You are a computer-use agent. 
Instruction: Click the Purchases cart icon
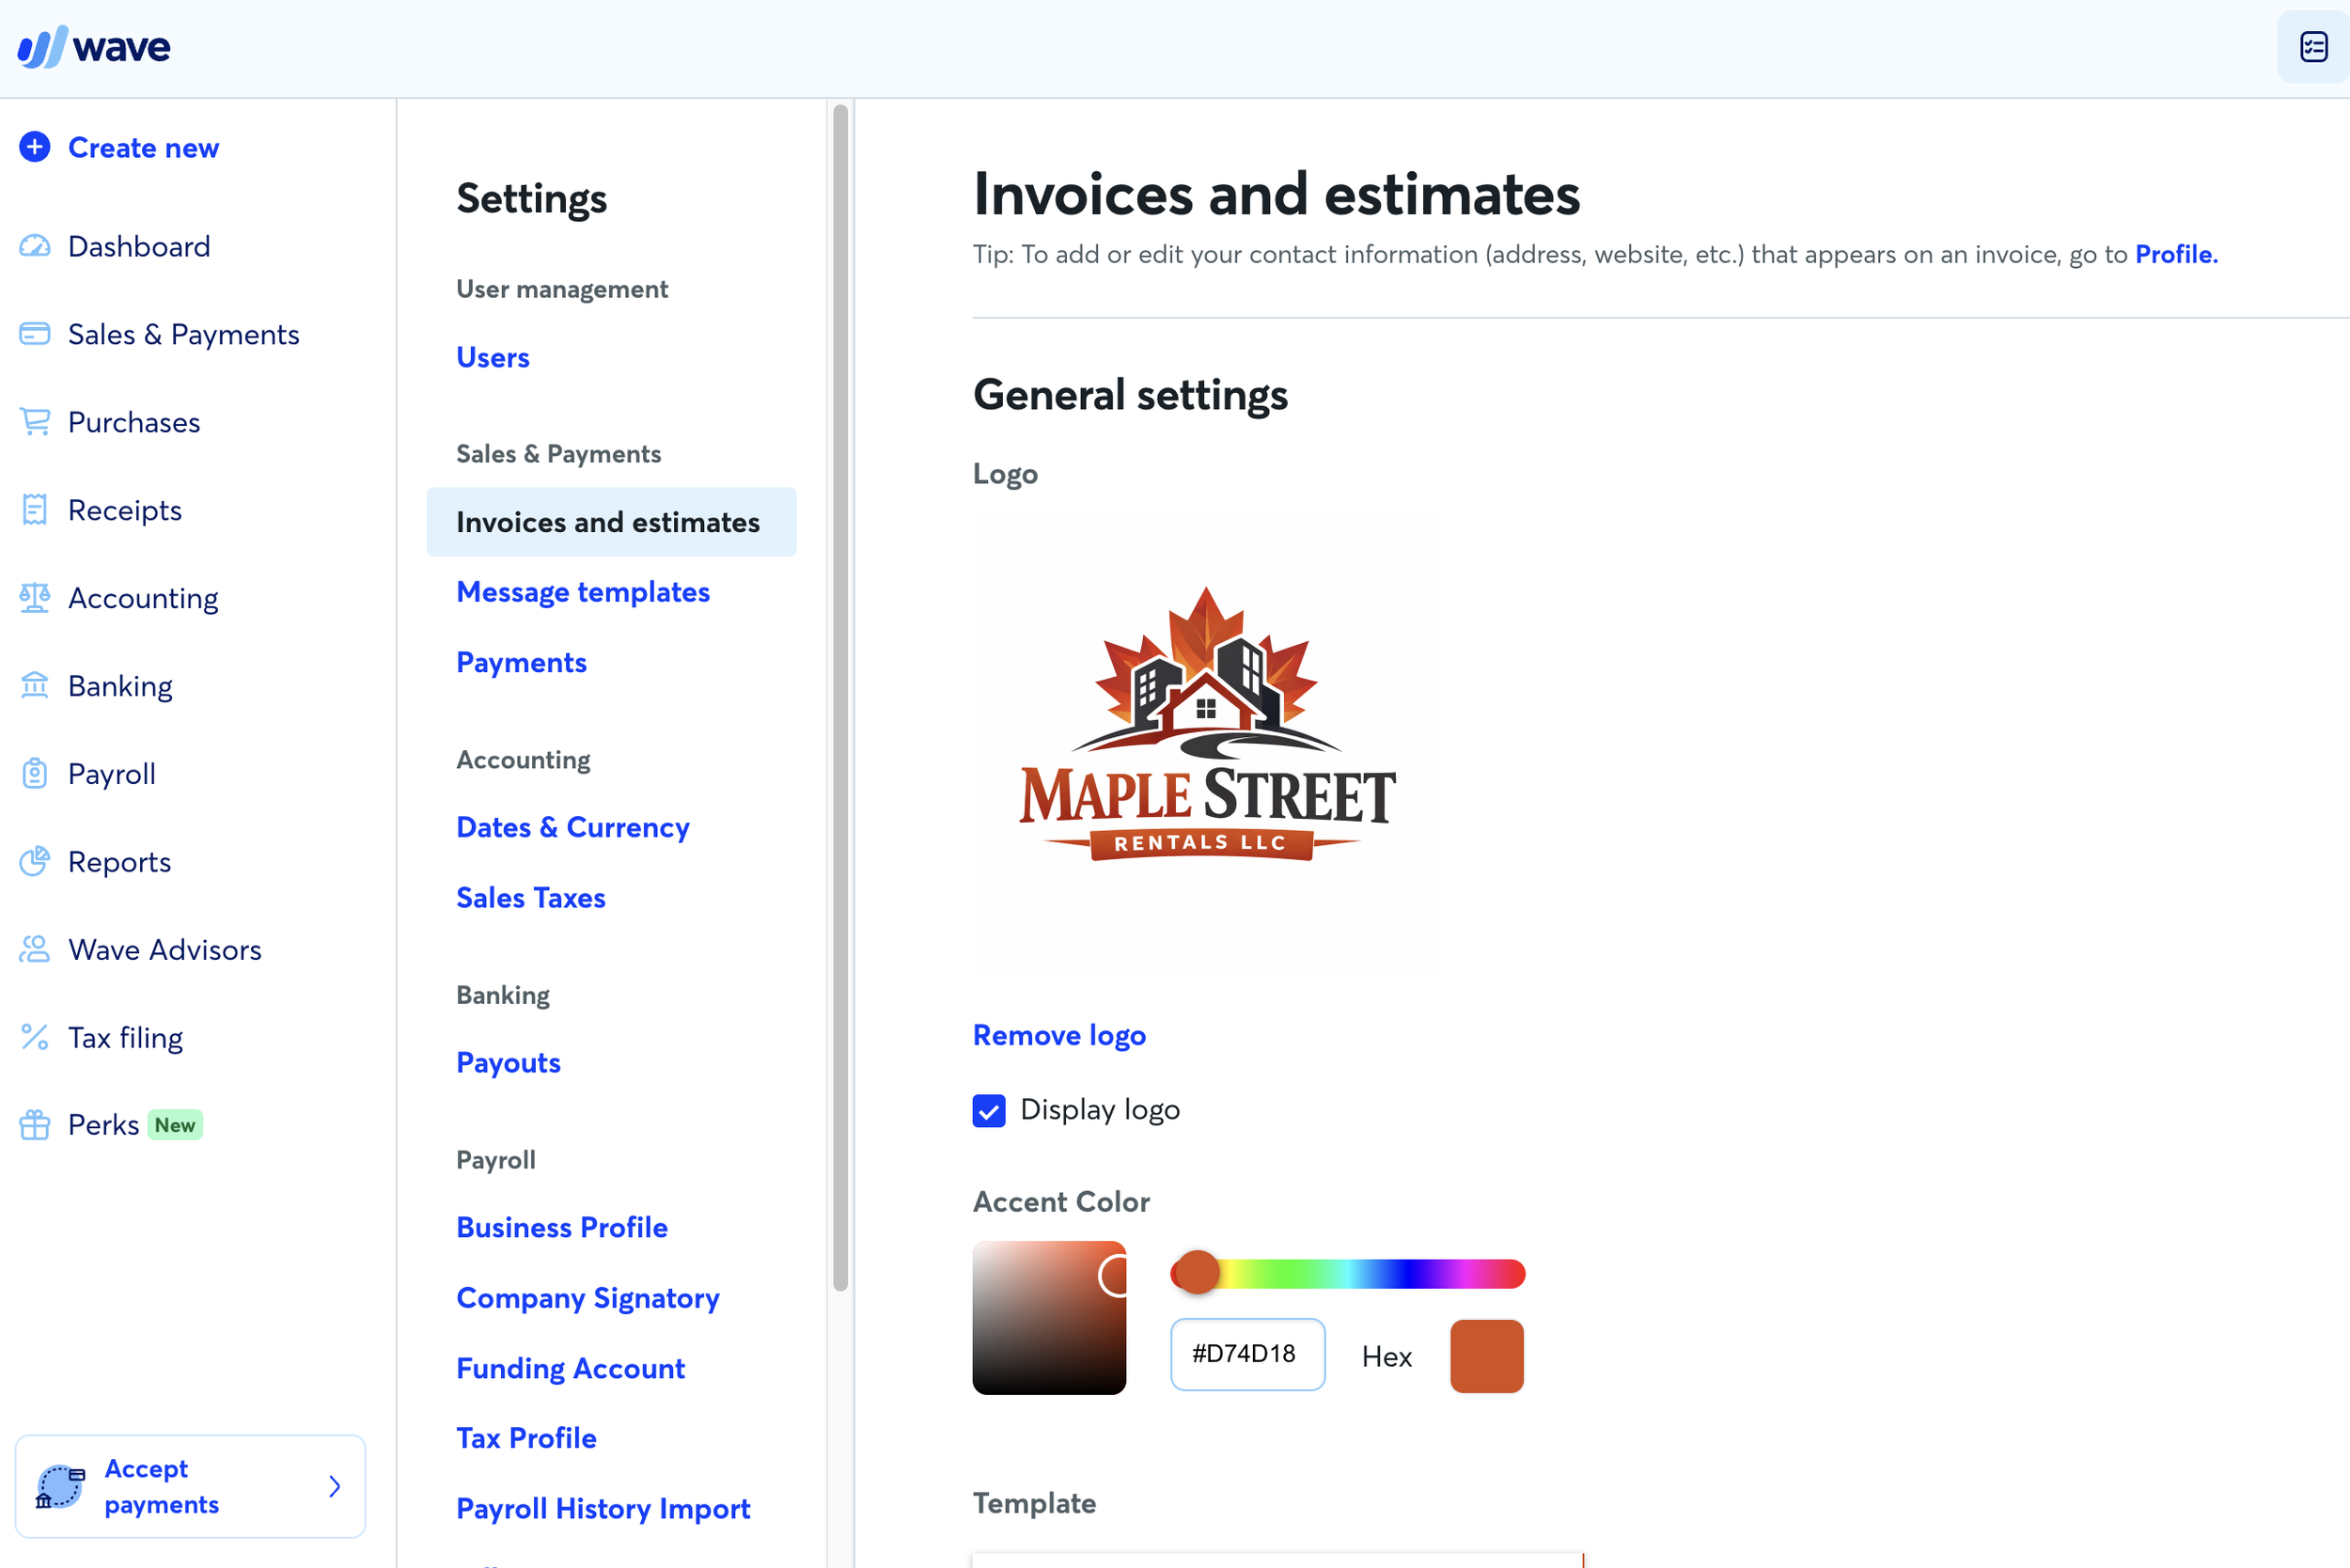[x=35, y=422]
